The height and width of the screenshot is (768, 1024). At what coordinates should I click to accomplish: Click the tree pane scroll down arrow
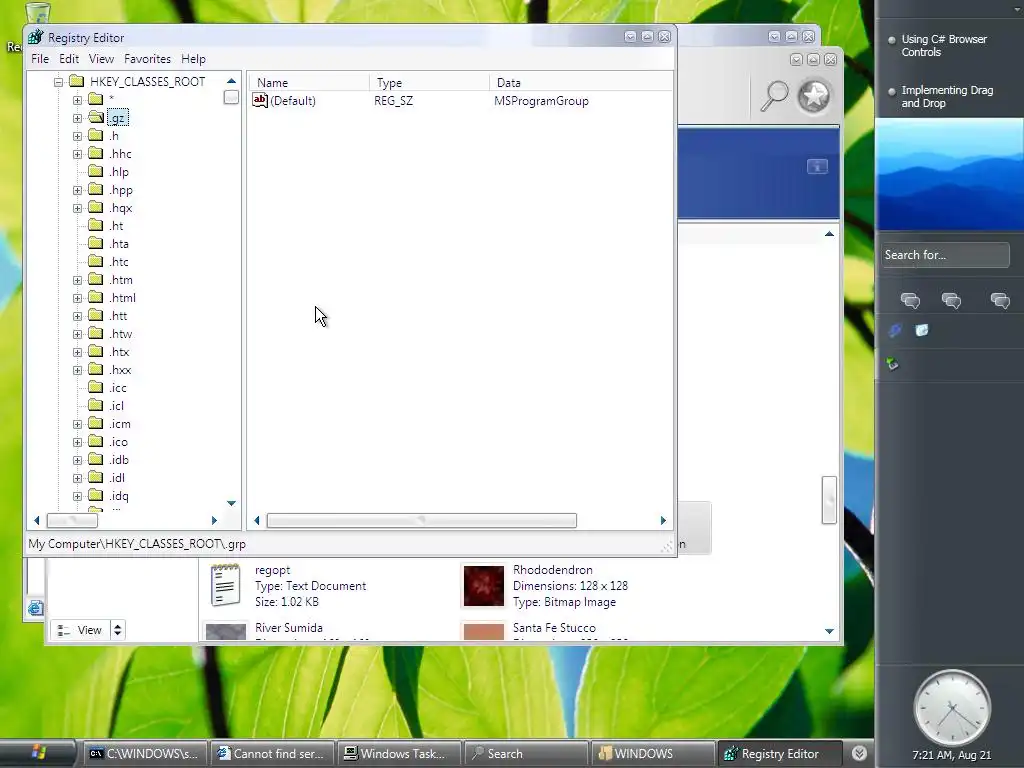click(231, 503)
